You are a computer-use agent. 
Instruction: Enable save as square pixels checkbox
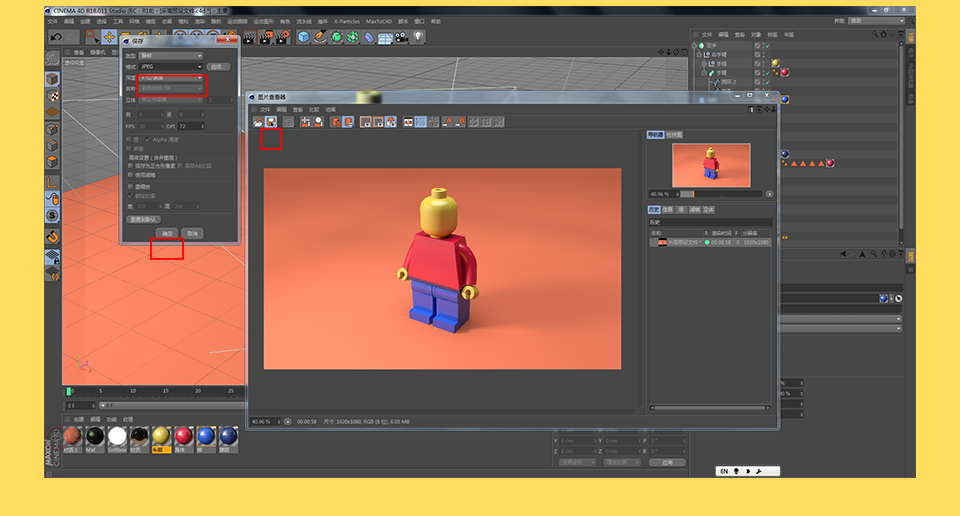[x=130, y=166]
